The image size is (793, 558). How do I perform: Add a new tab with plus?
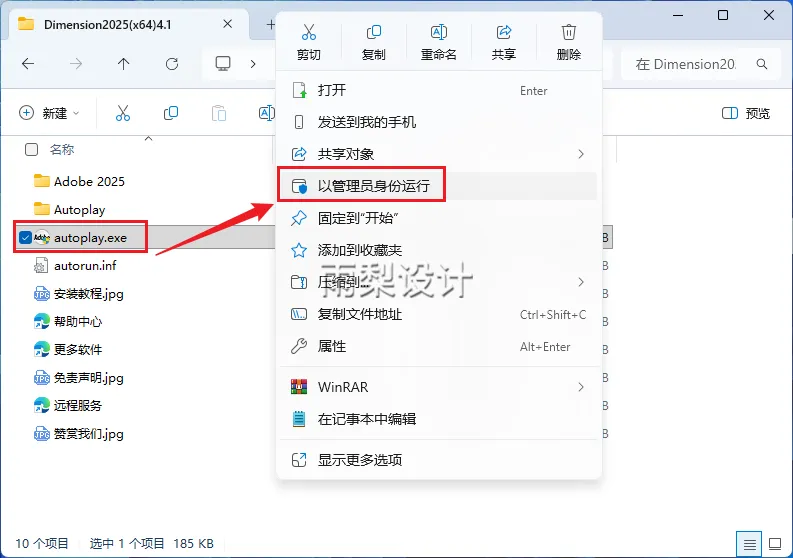[x=271, y=24]
